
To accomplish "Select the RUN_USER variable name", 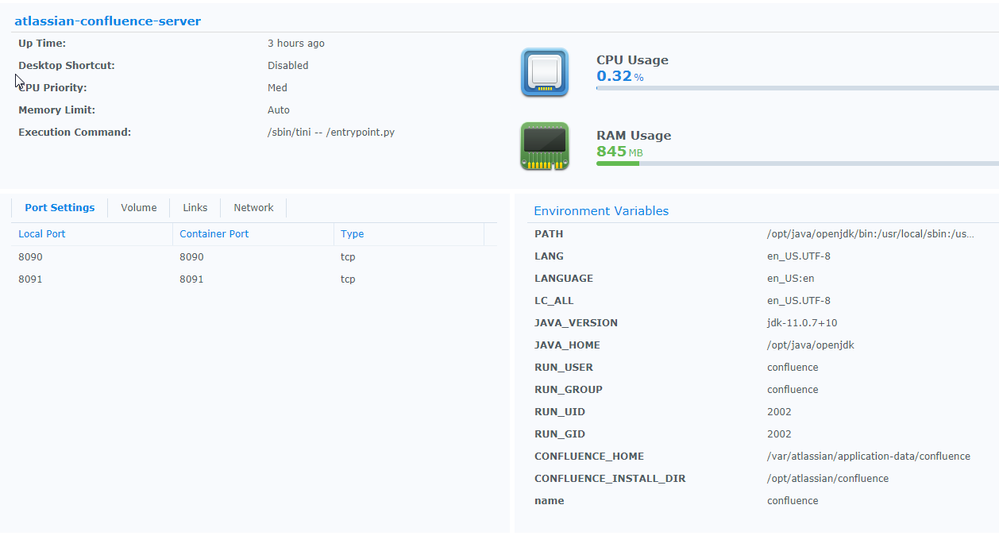I will point(564,368).
